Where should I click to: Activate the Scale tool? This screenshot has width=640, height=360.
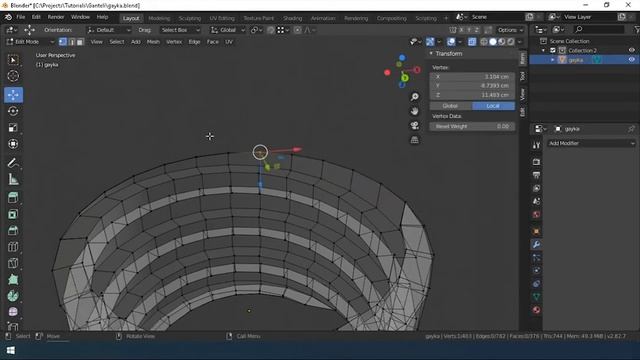pyautogui.click(x=13, y=127)
